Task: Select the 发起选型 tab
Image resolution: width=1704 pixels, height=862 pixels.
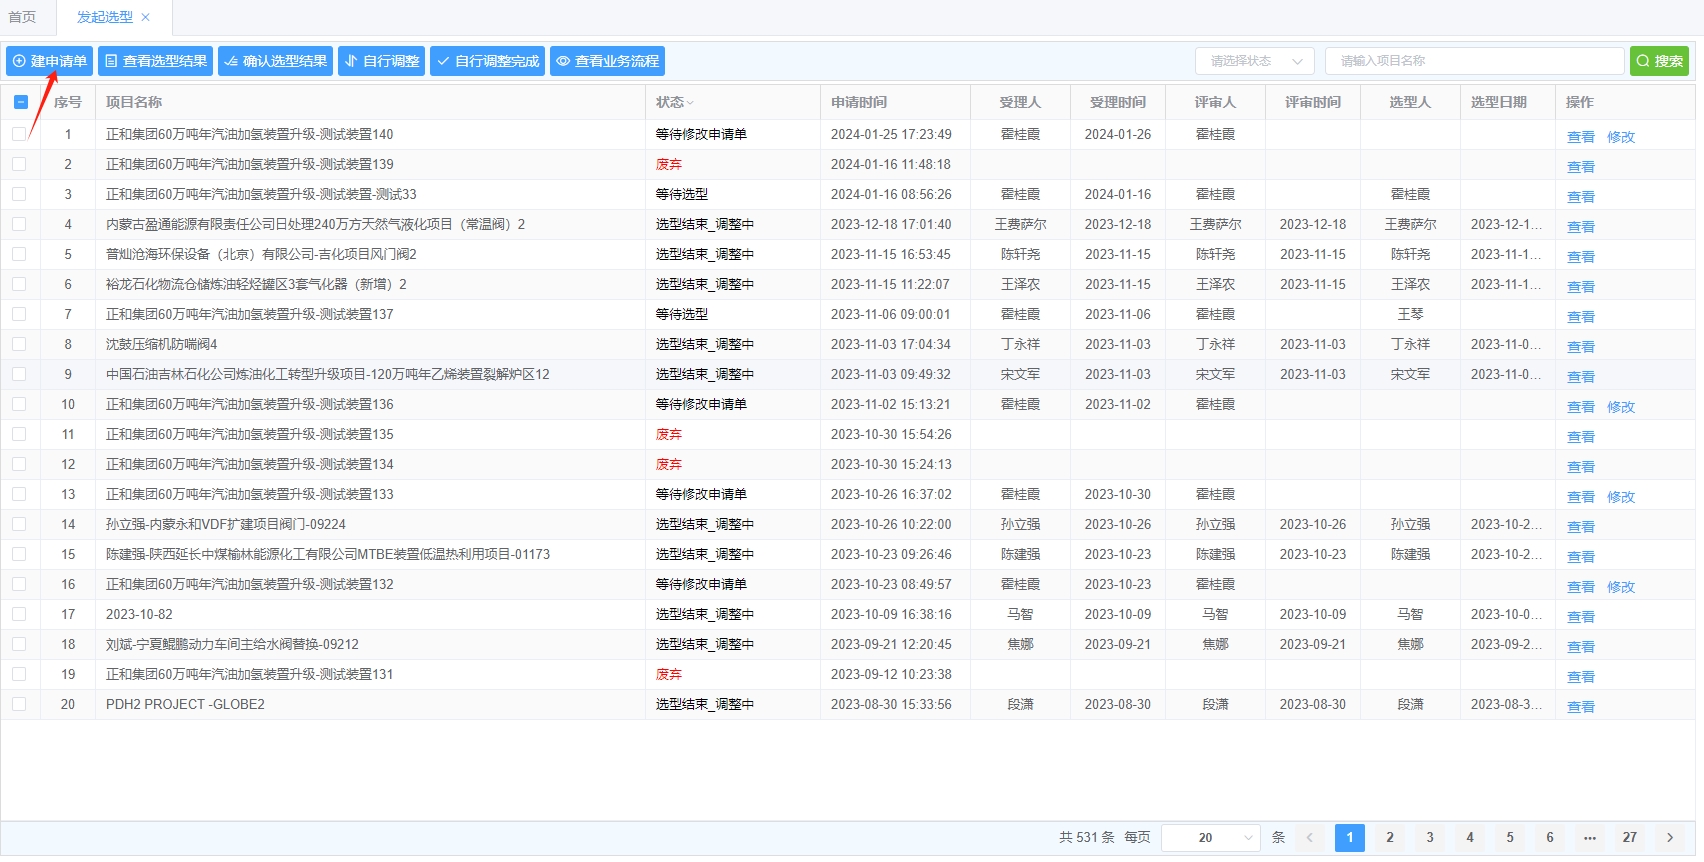Action: (x=104, y=17)
